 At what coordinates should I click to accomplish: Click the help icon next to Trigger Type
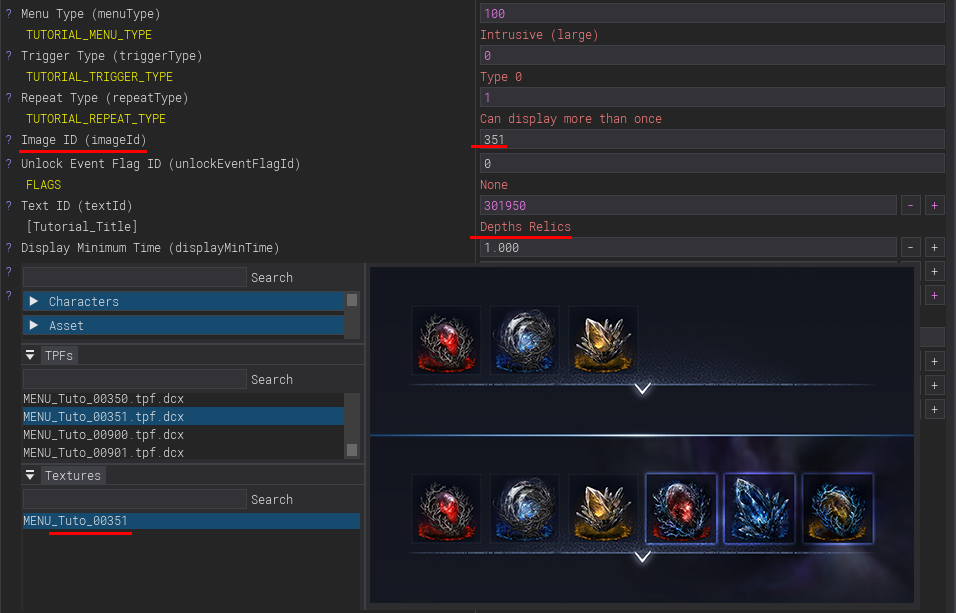pos(9,56)
